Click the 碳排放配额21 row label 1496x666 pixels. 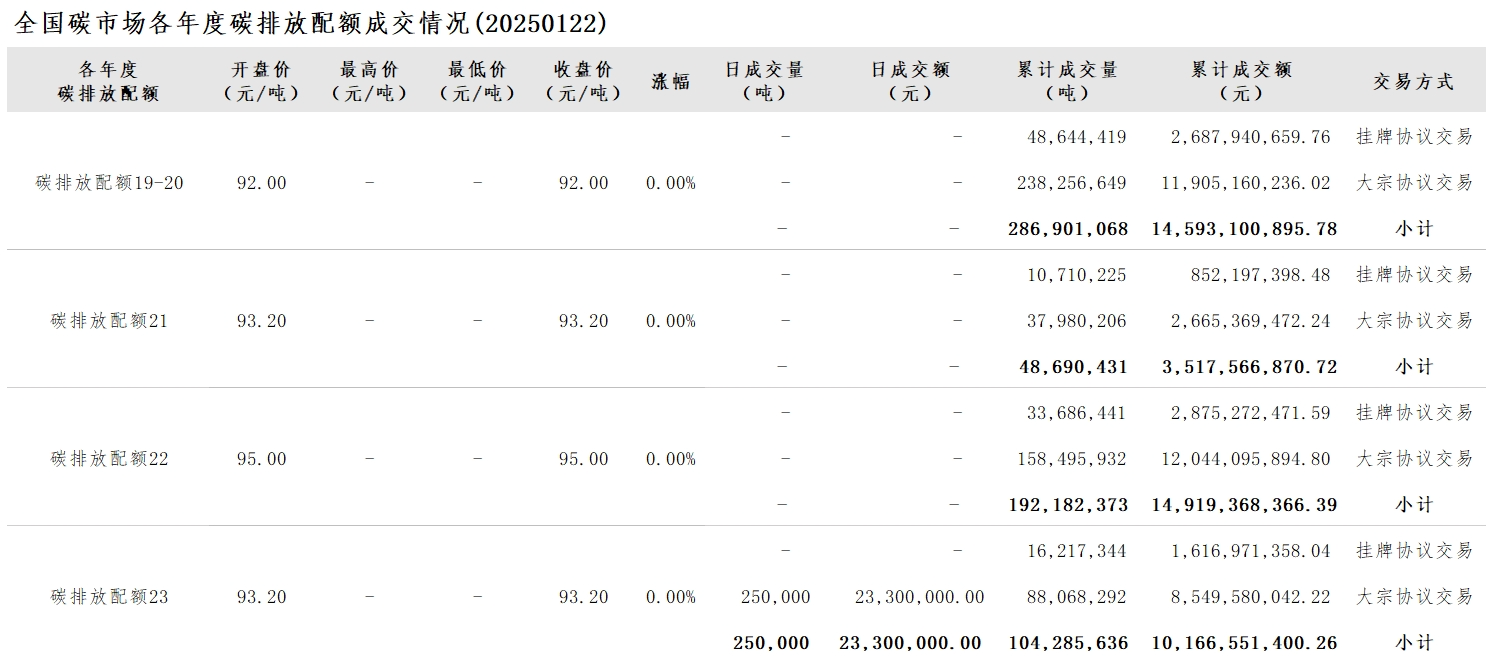[109, 321]
